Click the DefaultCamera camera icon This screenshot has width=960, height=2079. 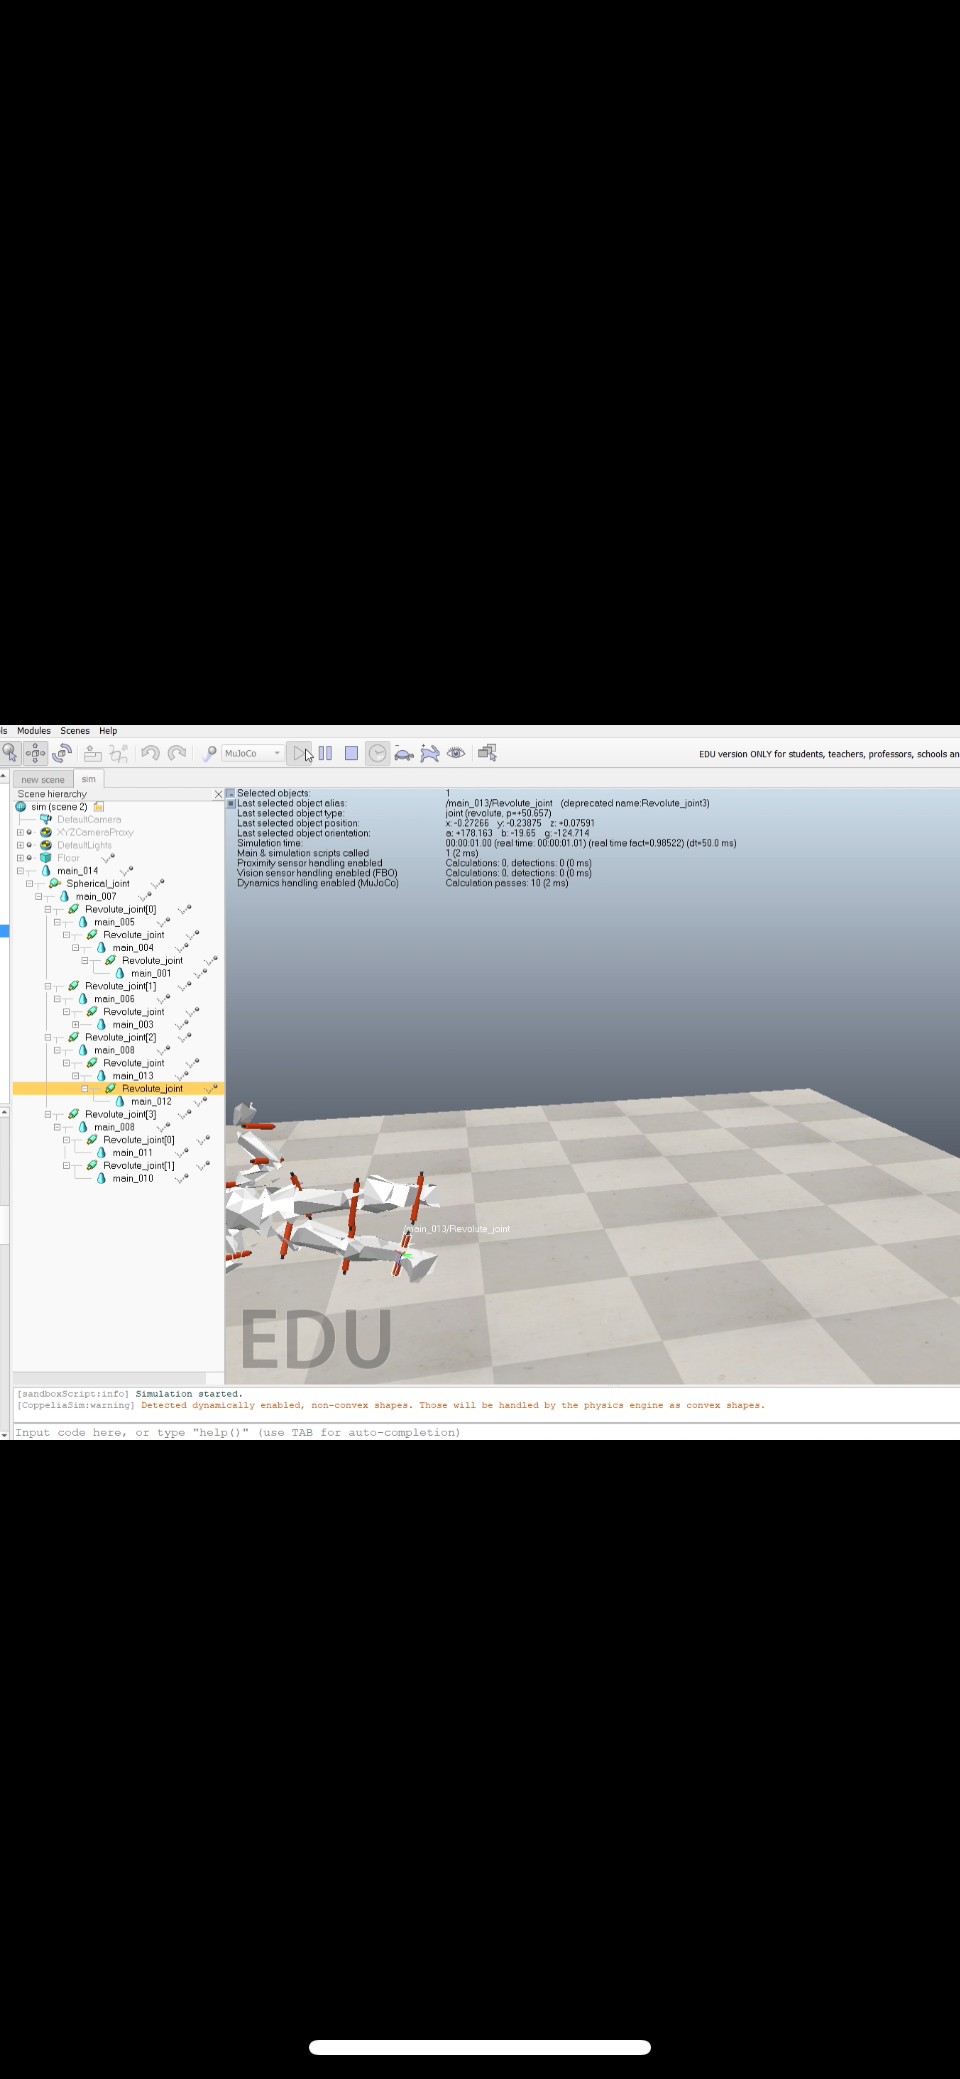[46, 819]
